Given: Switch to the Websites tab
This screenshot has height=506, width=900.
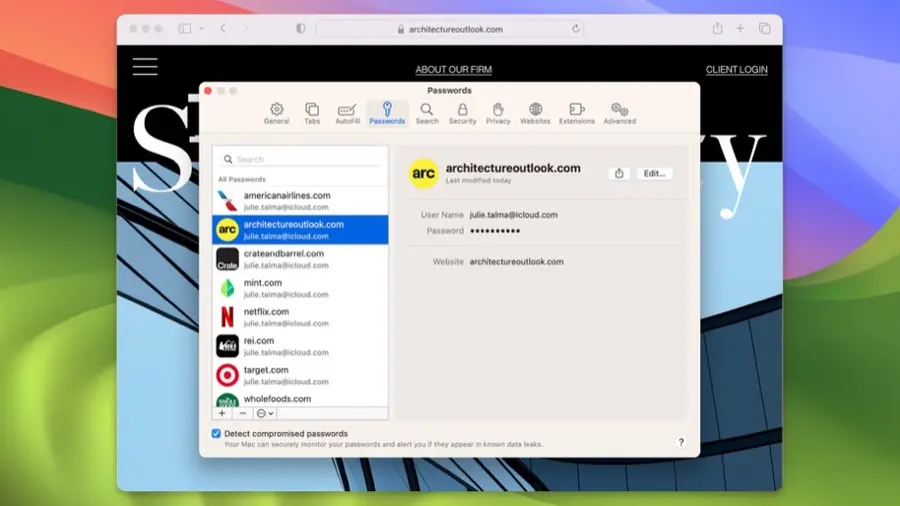Looking at the screenshot, I should click(x=535, y=113).
